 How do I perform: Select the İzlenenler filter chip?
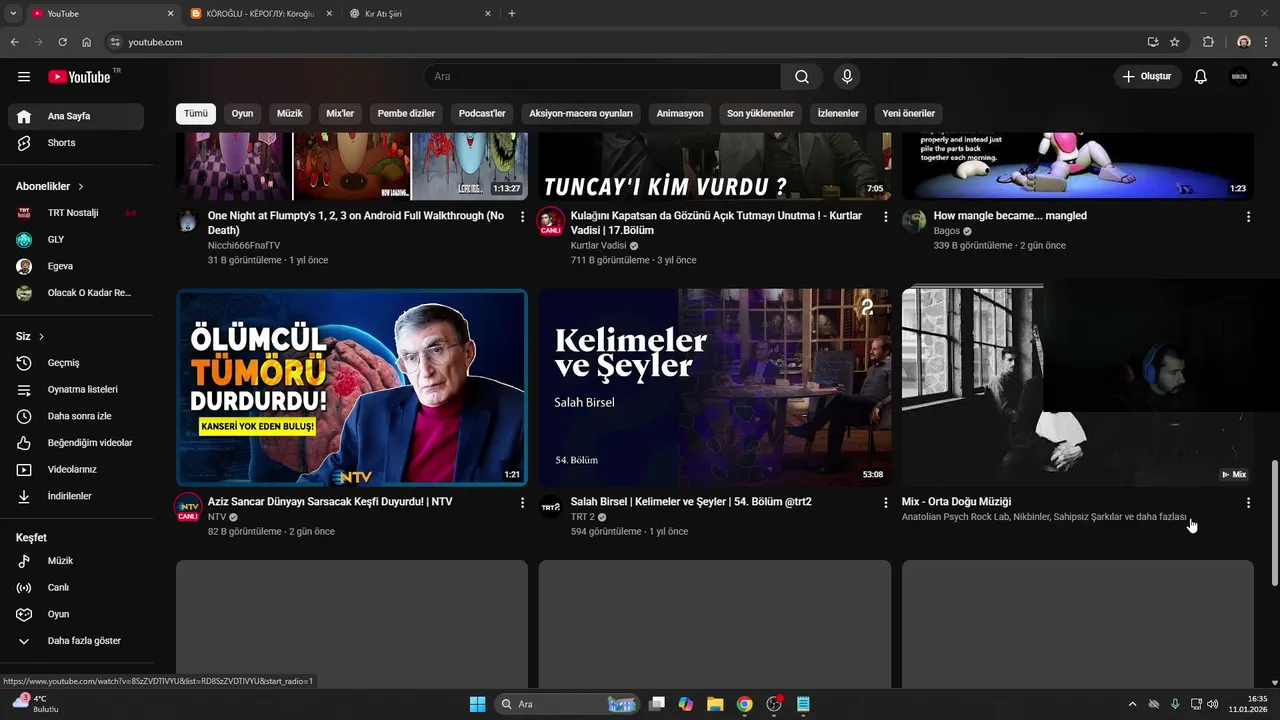838,113
